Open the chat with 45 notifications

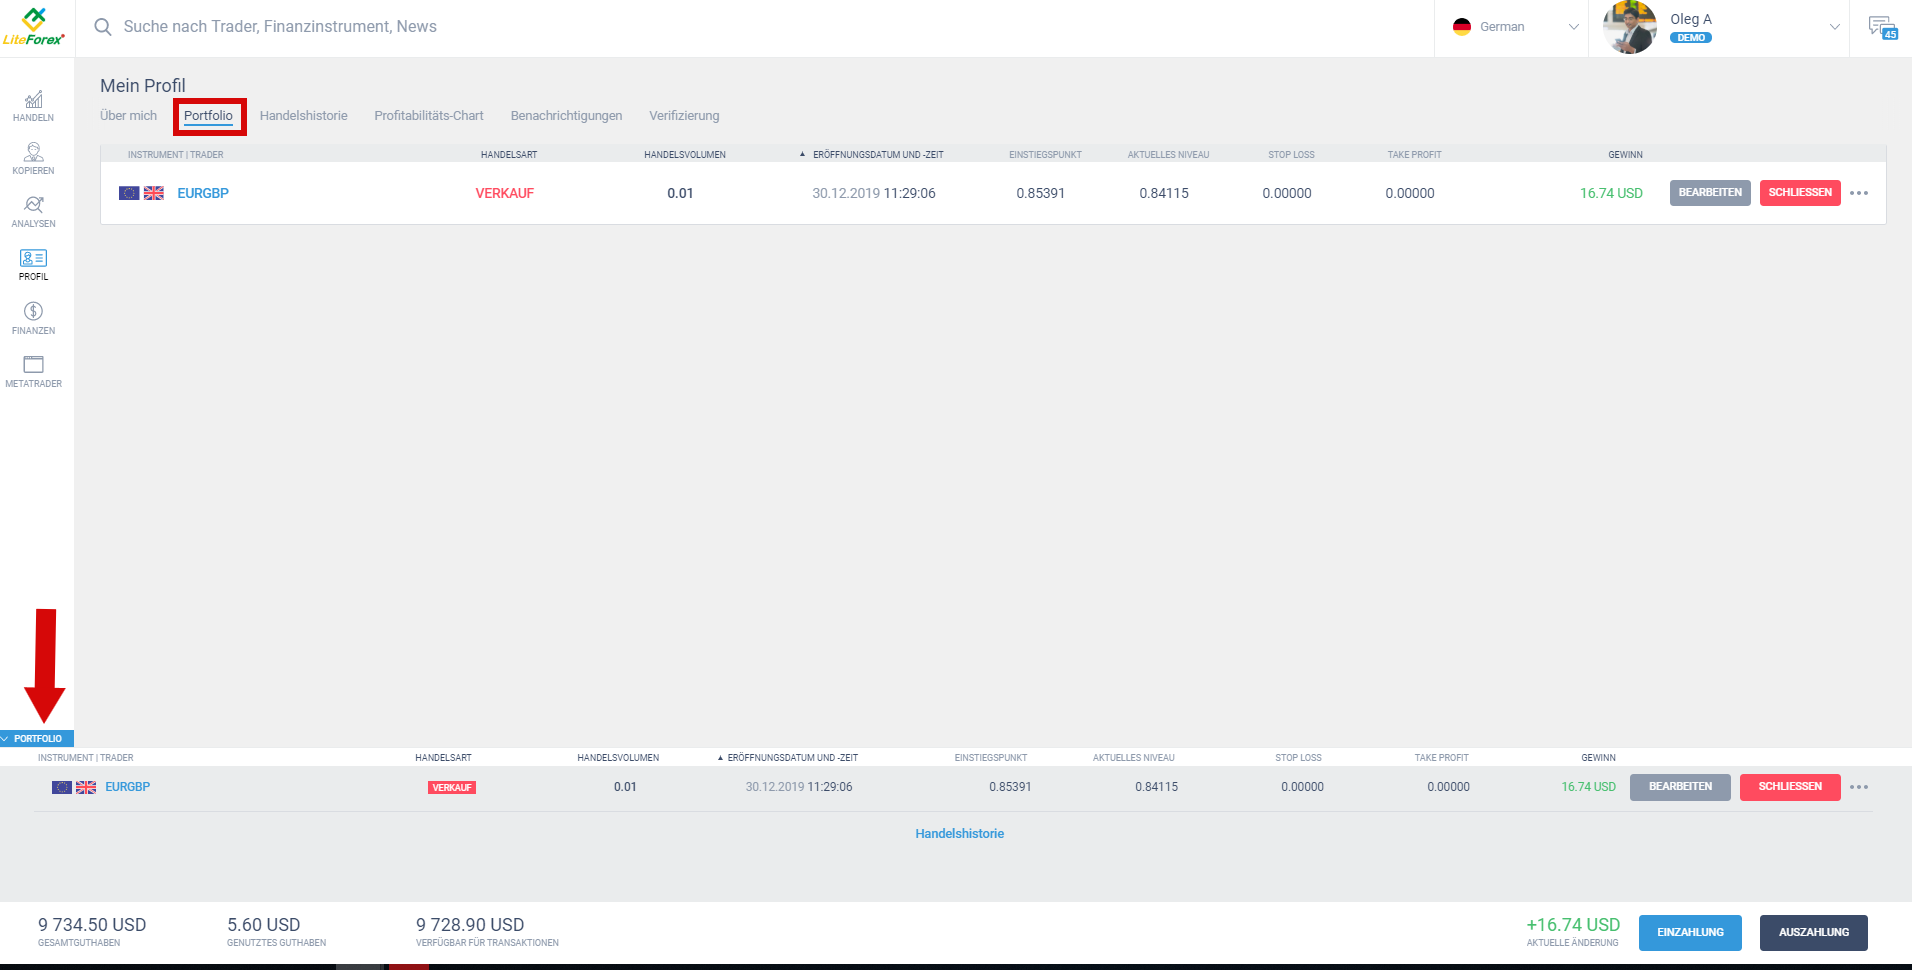coord(1883,27)
